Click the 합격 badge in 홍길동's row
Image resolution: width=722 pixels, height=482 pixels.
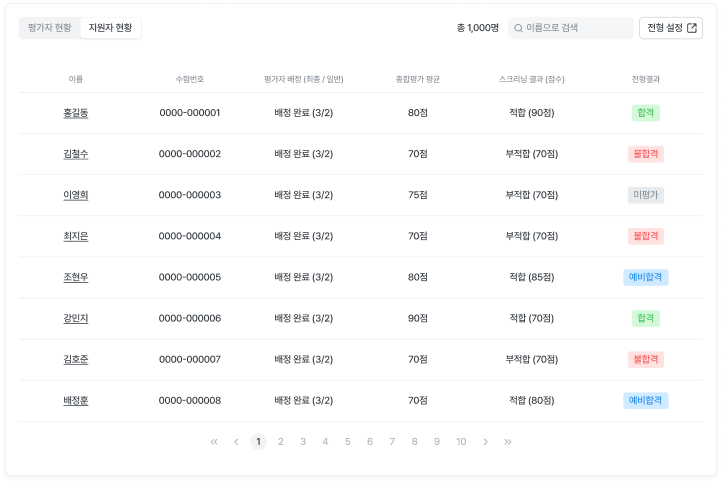646,113
